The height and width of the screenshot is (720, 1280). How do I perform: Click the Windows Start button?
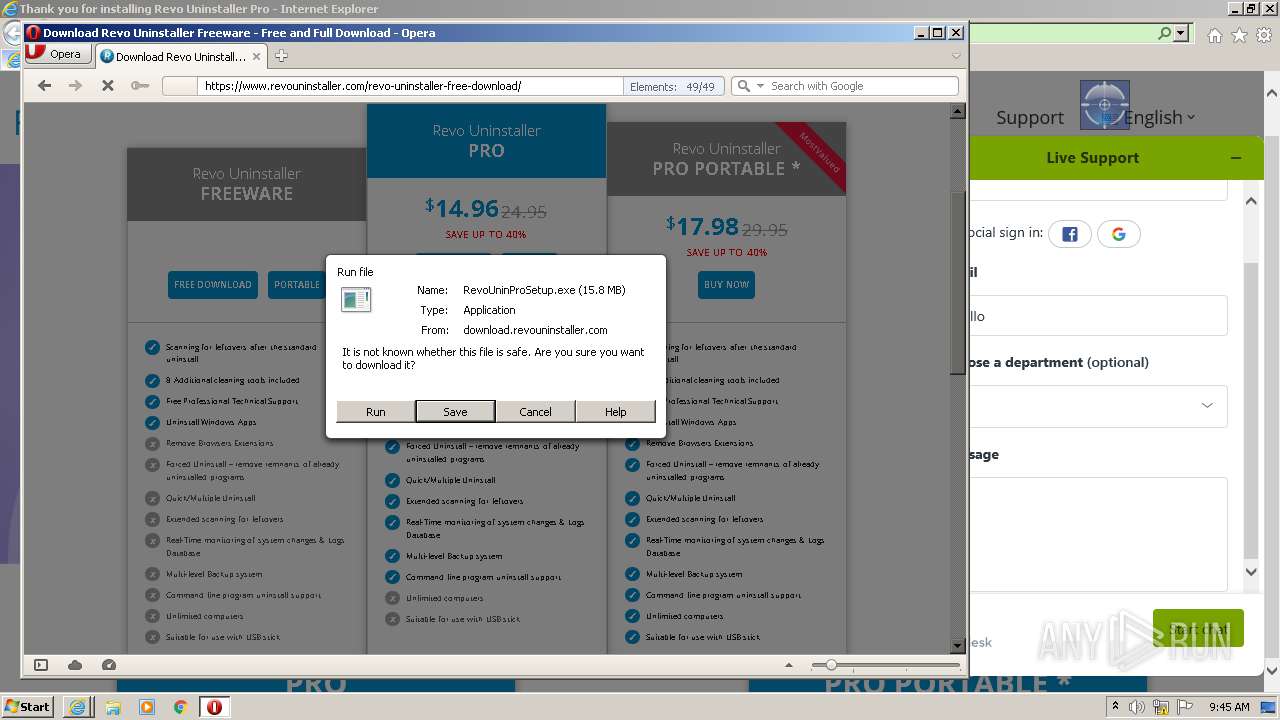27,706
